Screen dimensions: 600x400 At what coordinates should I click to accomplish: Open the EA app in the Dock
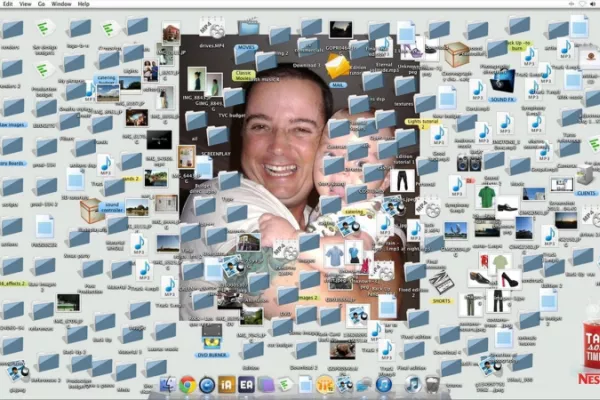click(x=246, y=385)
